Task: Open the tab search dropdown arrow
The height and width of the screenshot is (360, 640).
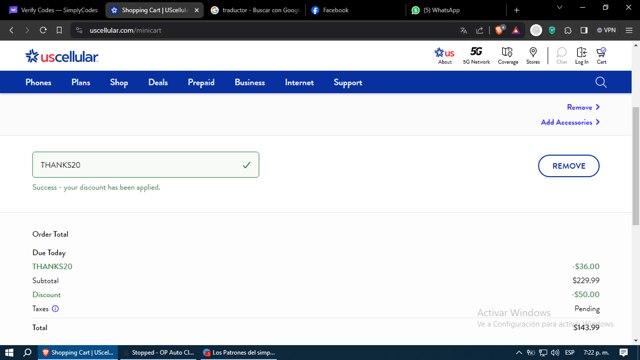Action: [560, 8]
